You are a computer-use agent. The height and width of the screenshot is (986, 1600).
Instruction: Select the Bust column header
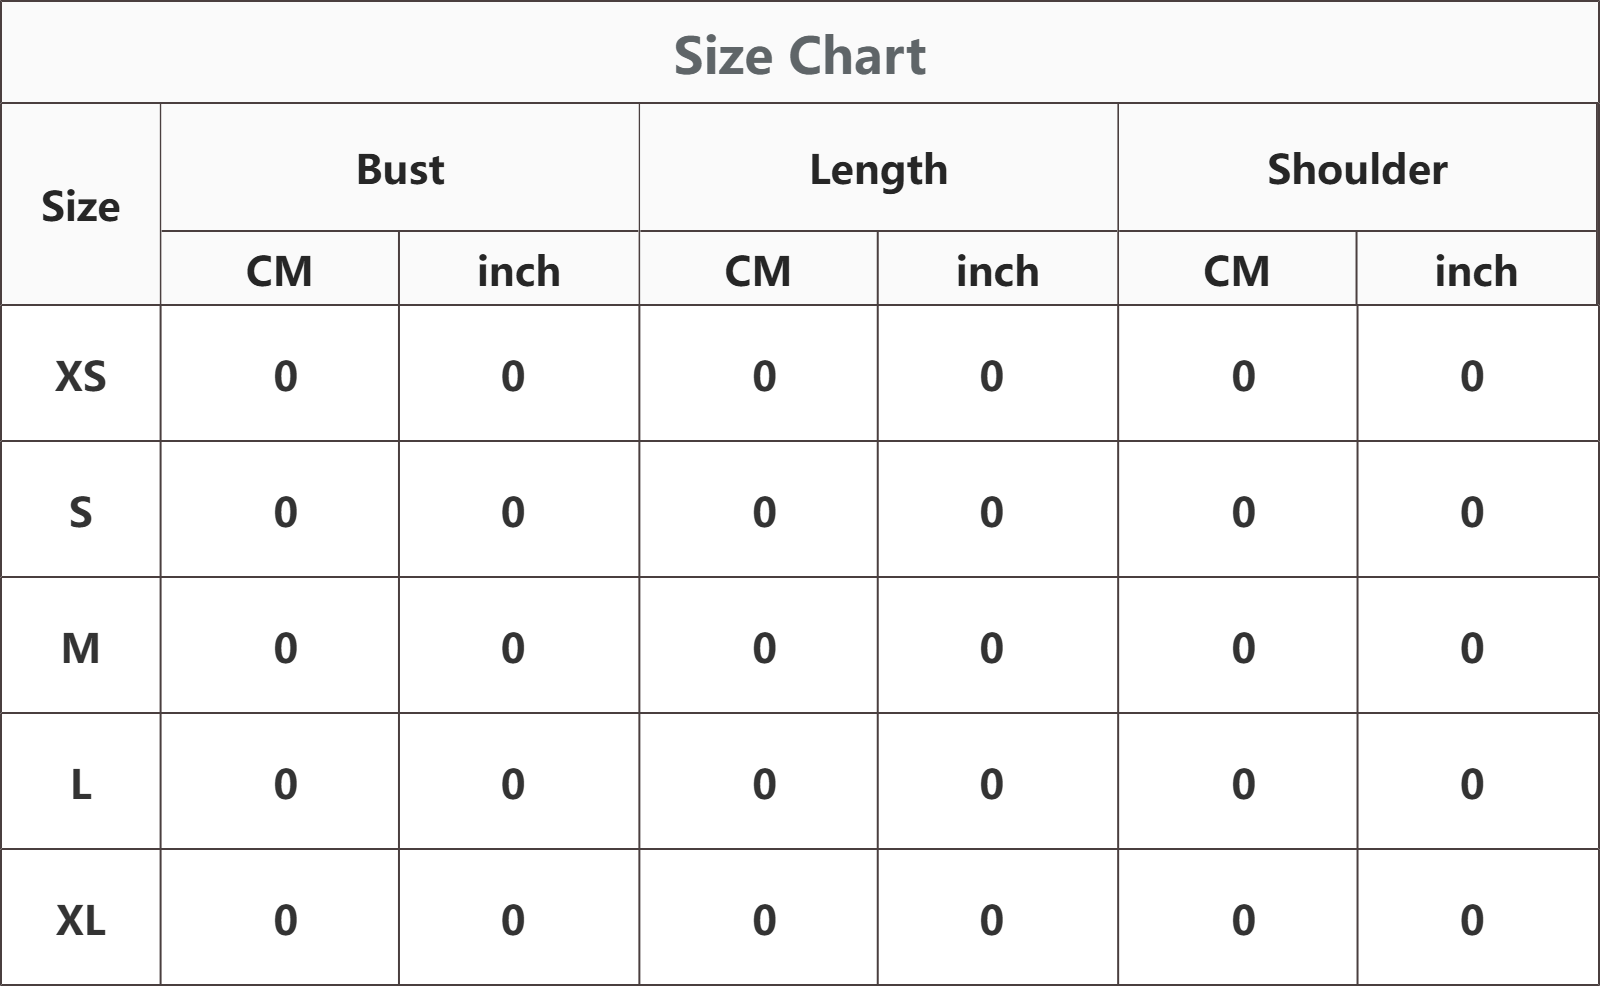click(400, 169)
